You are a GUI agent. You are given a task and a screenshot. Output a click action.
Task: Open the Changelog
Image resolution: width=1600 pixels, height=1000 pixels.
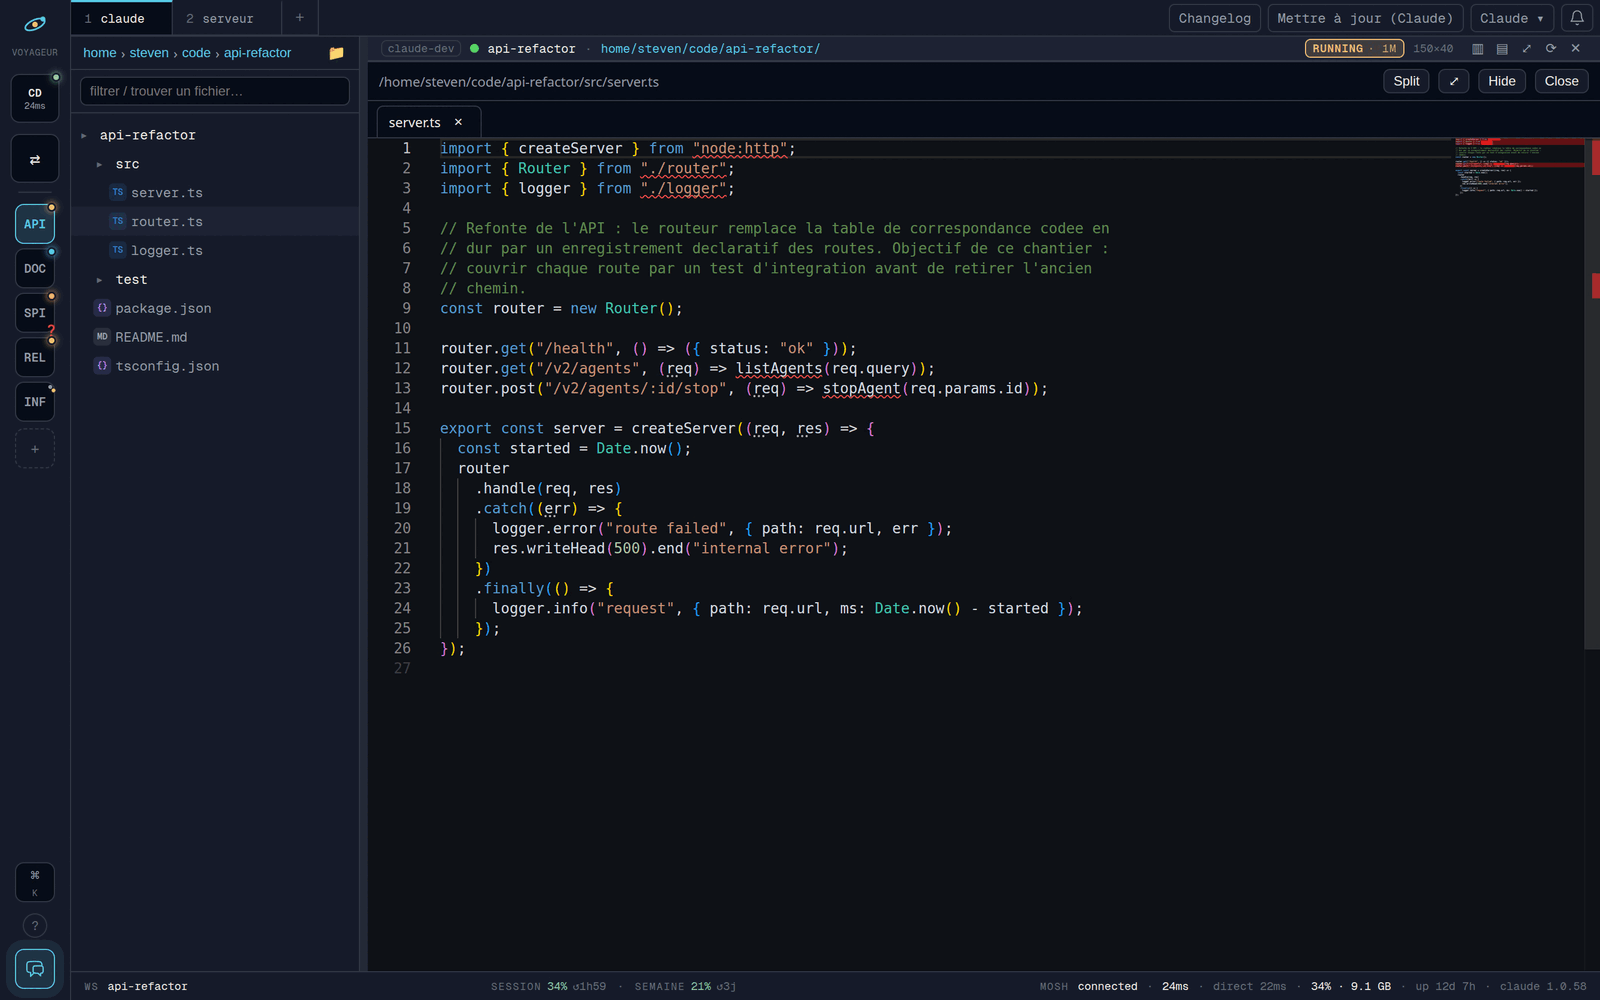click(x=1214, y=18)
